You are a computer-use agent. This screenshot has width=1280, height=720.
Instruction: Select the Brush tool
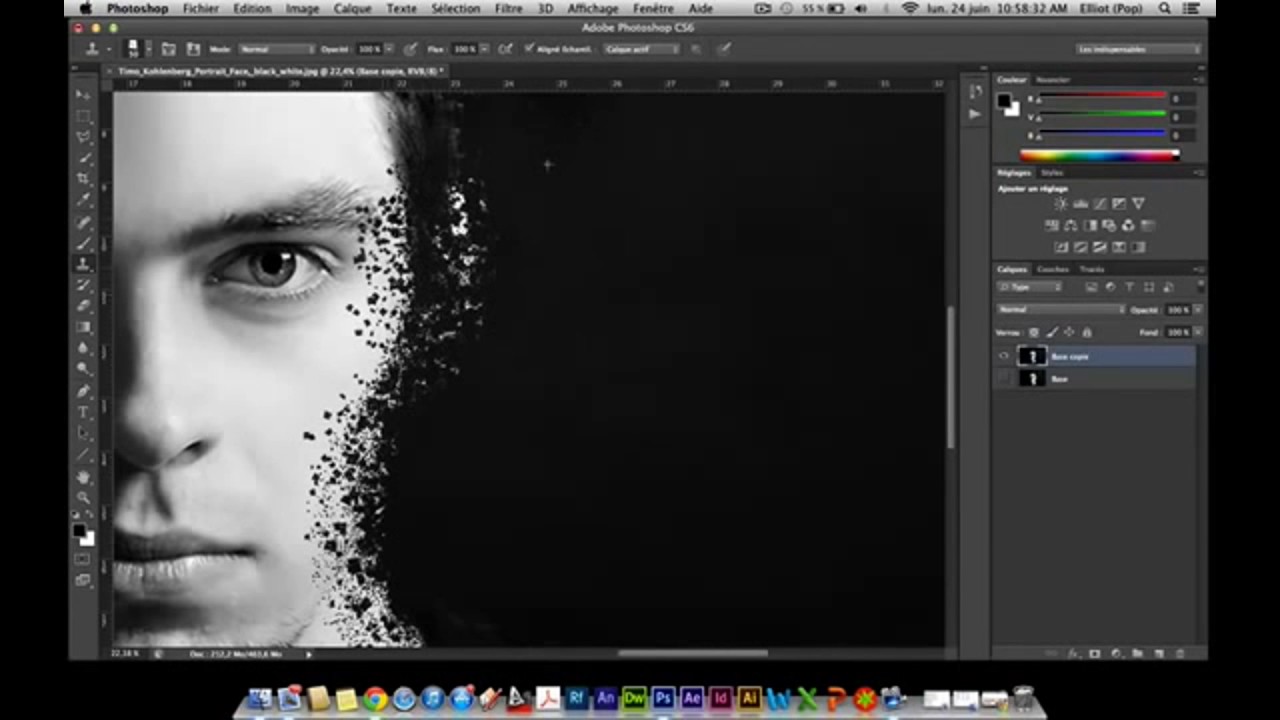click(84, 243)
